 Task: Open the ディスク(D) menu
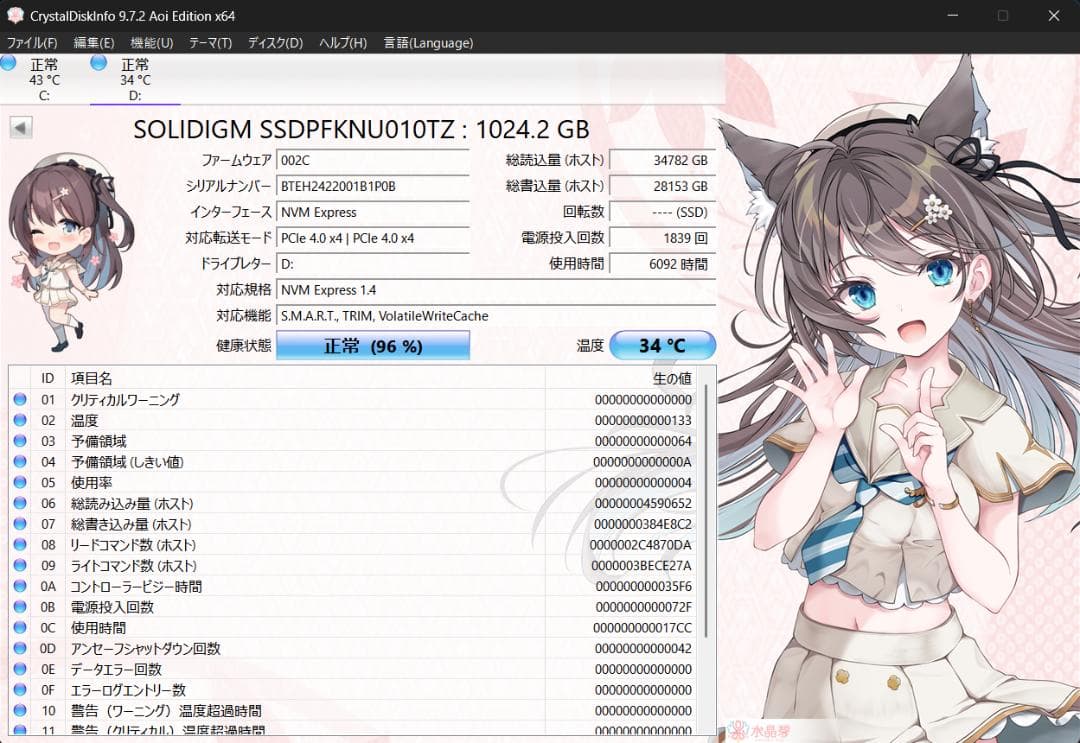click(275, 43)
